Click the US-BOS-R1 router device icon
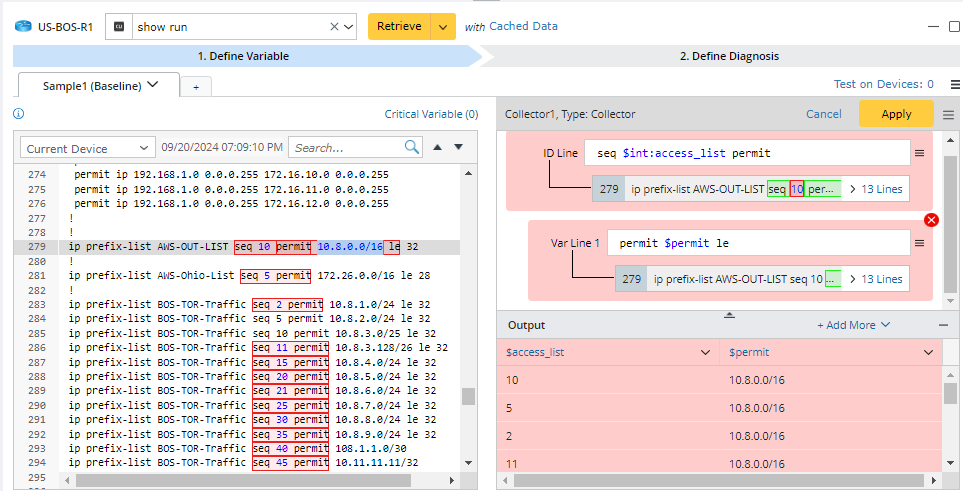This screenshot has width=963, height=491. (22, 27)
